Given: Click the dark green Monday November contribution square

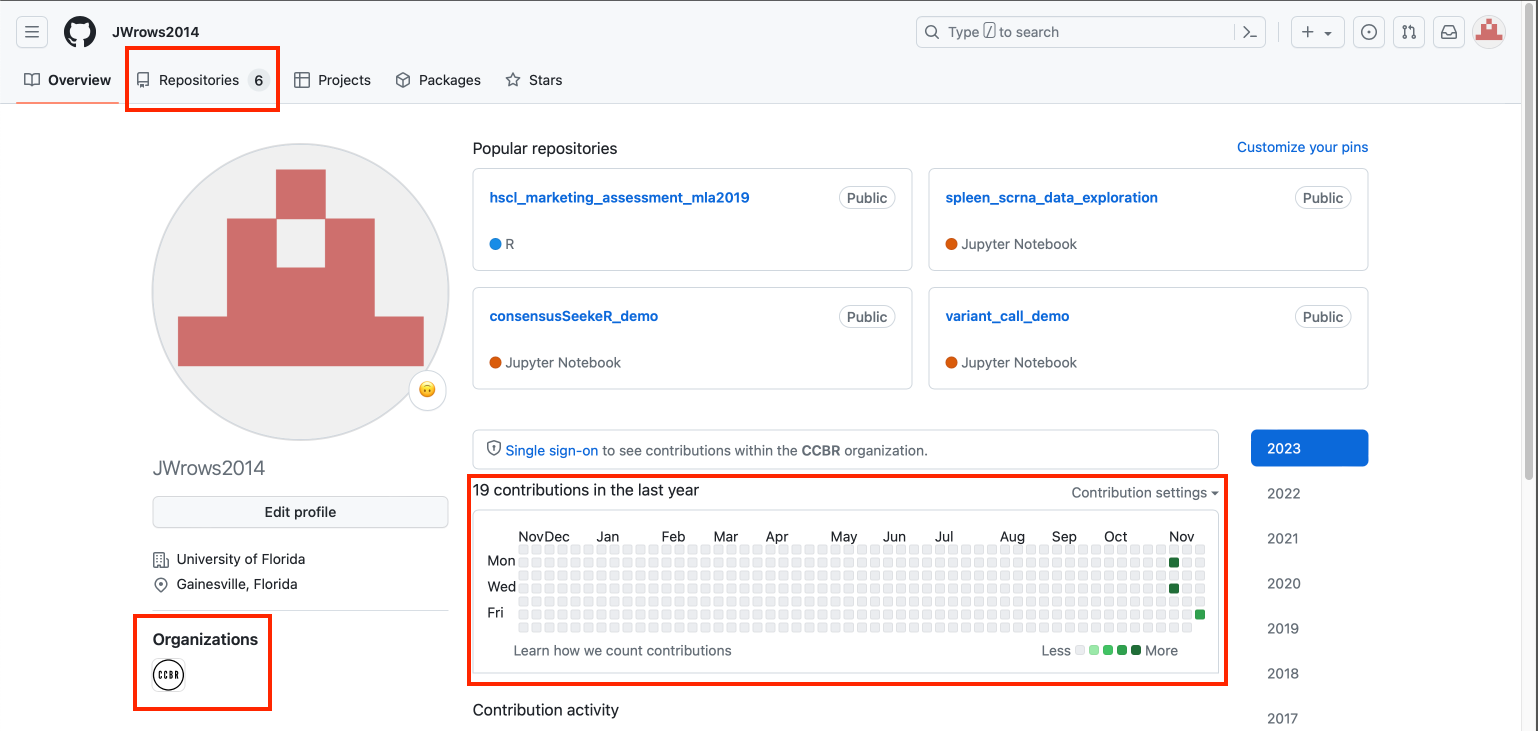Looking at the screenshot, I should [1174, 563].
